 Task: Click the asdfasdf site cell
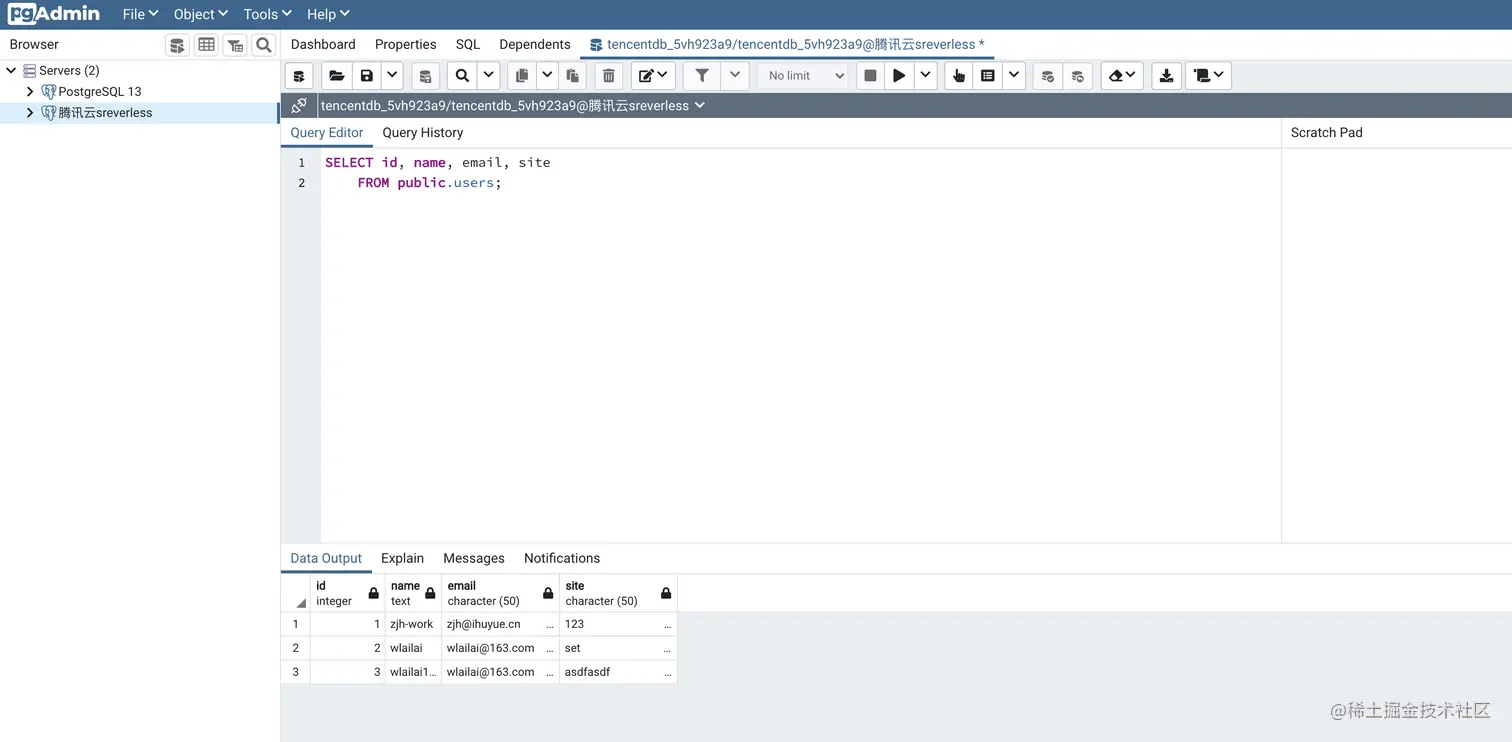[618, 672]
